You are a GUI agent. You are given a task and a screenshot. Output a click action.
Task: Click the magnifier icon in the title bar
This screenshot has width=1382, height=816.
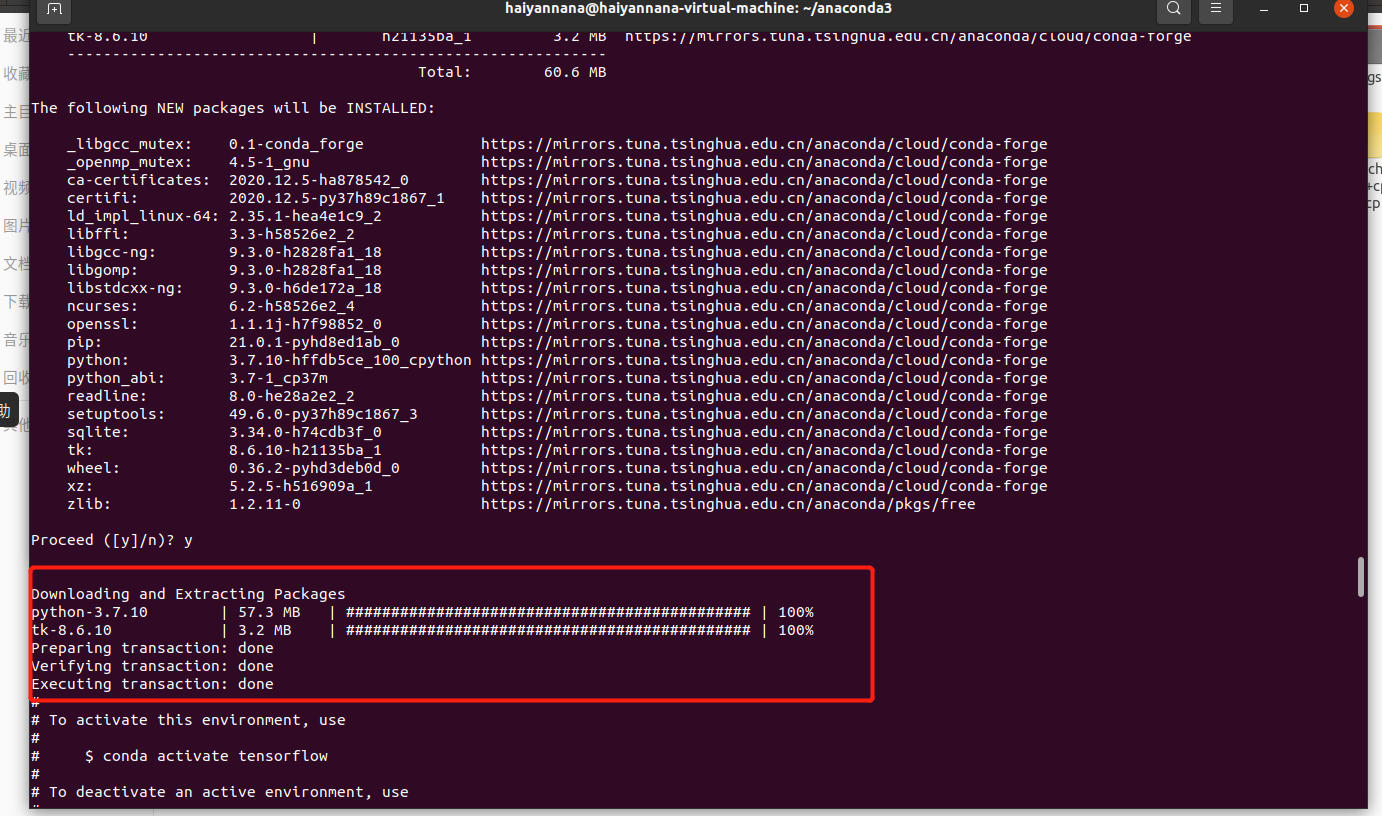pyautogui.click(x=1174, y=11)
